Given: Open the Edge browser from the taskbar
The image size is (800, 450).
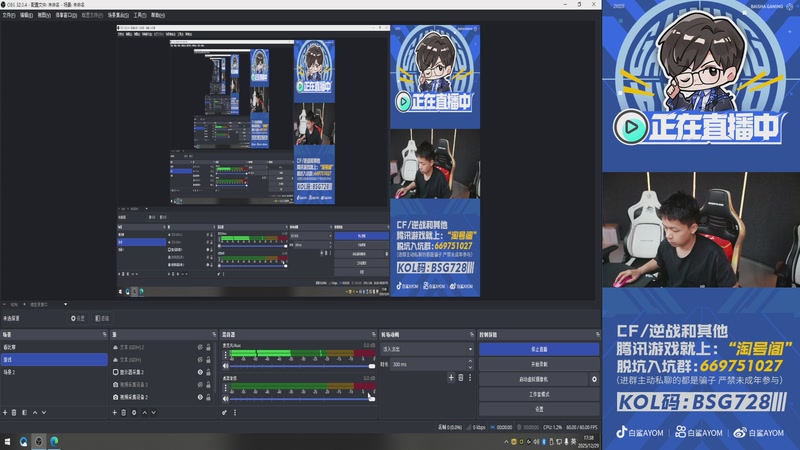Looking at the screenshot, I should pos(54,441).
